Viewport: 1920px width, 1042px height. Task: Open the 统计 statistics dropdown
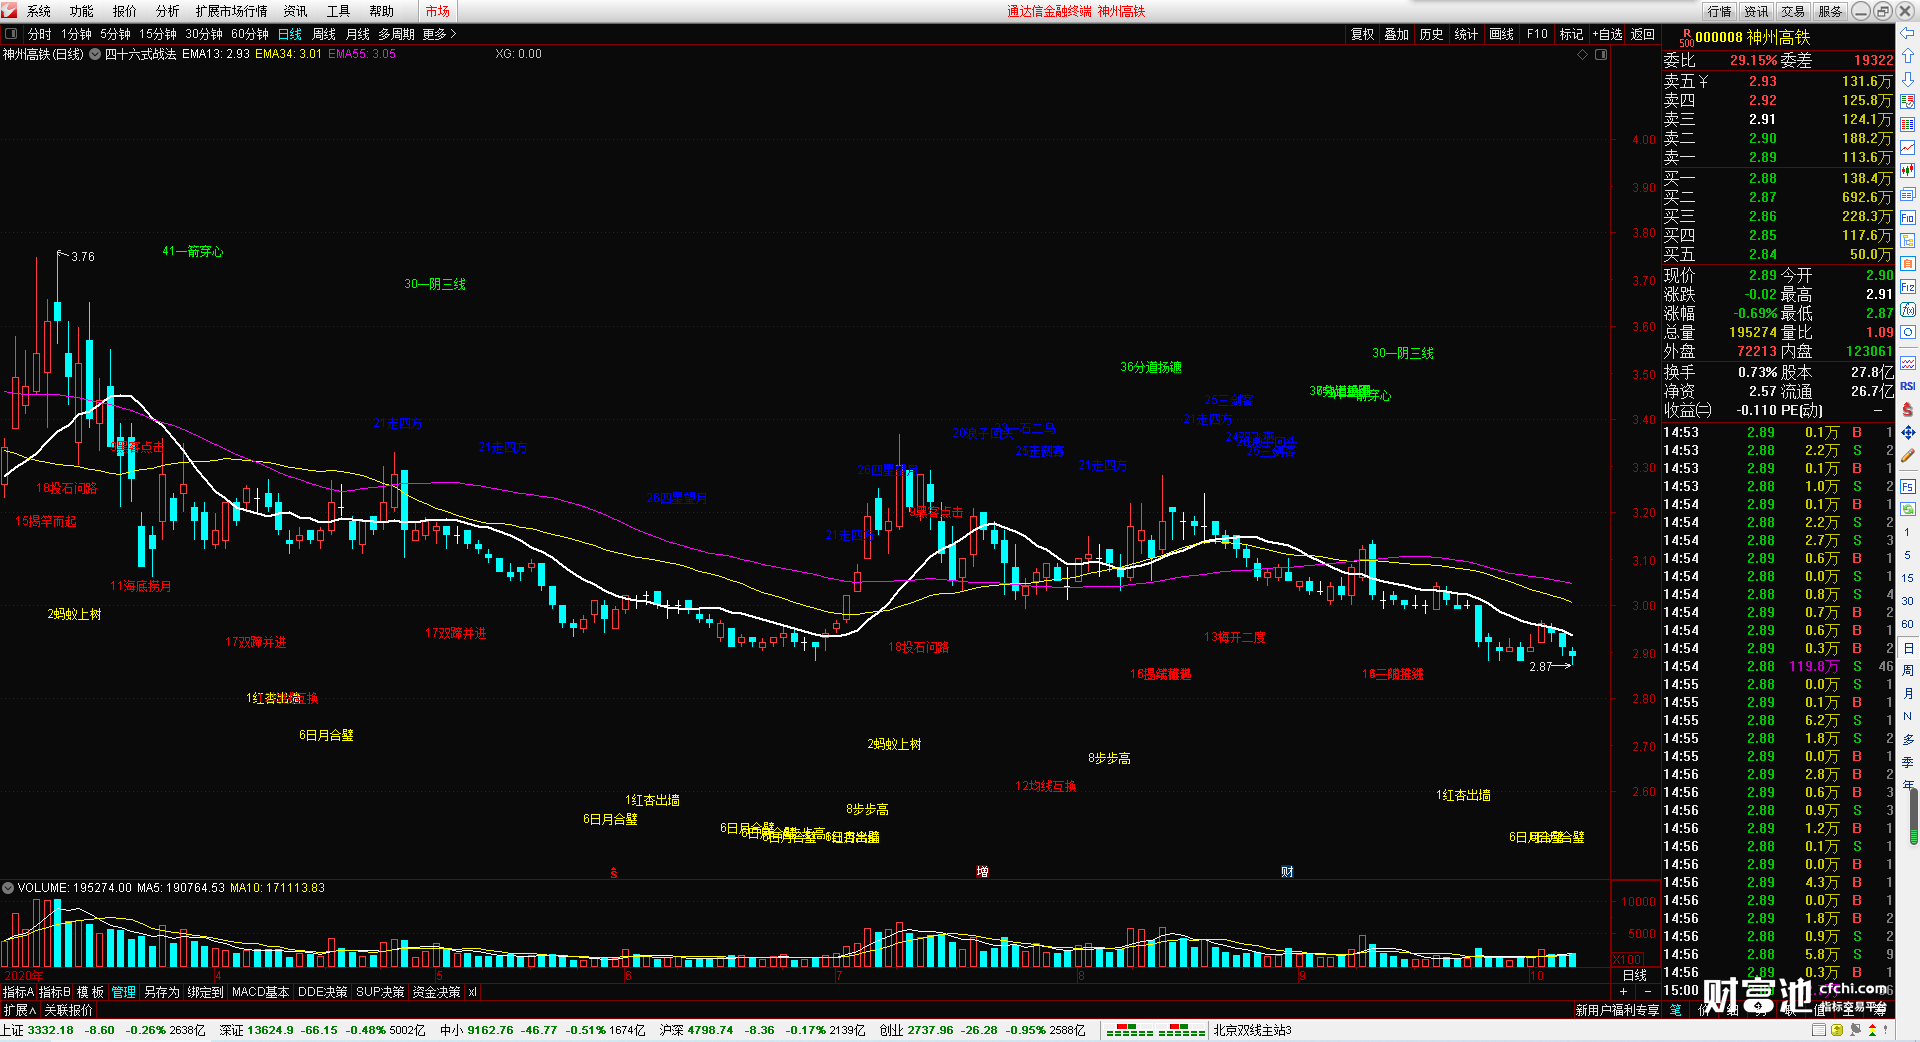[x=1466, y=34]
